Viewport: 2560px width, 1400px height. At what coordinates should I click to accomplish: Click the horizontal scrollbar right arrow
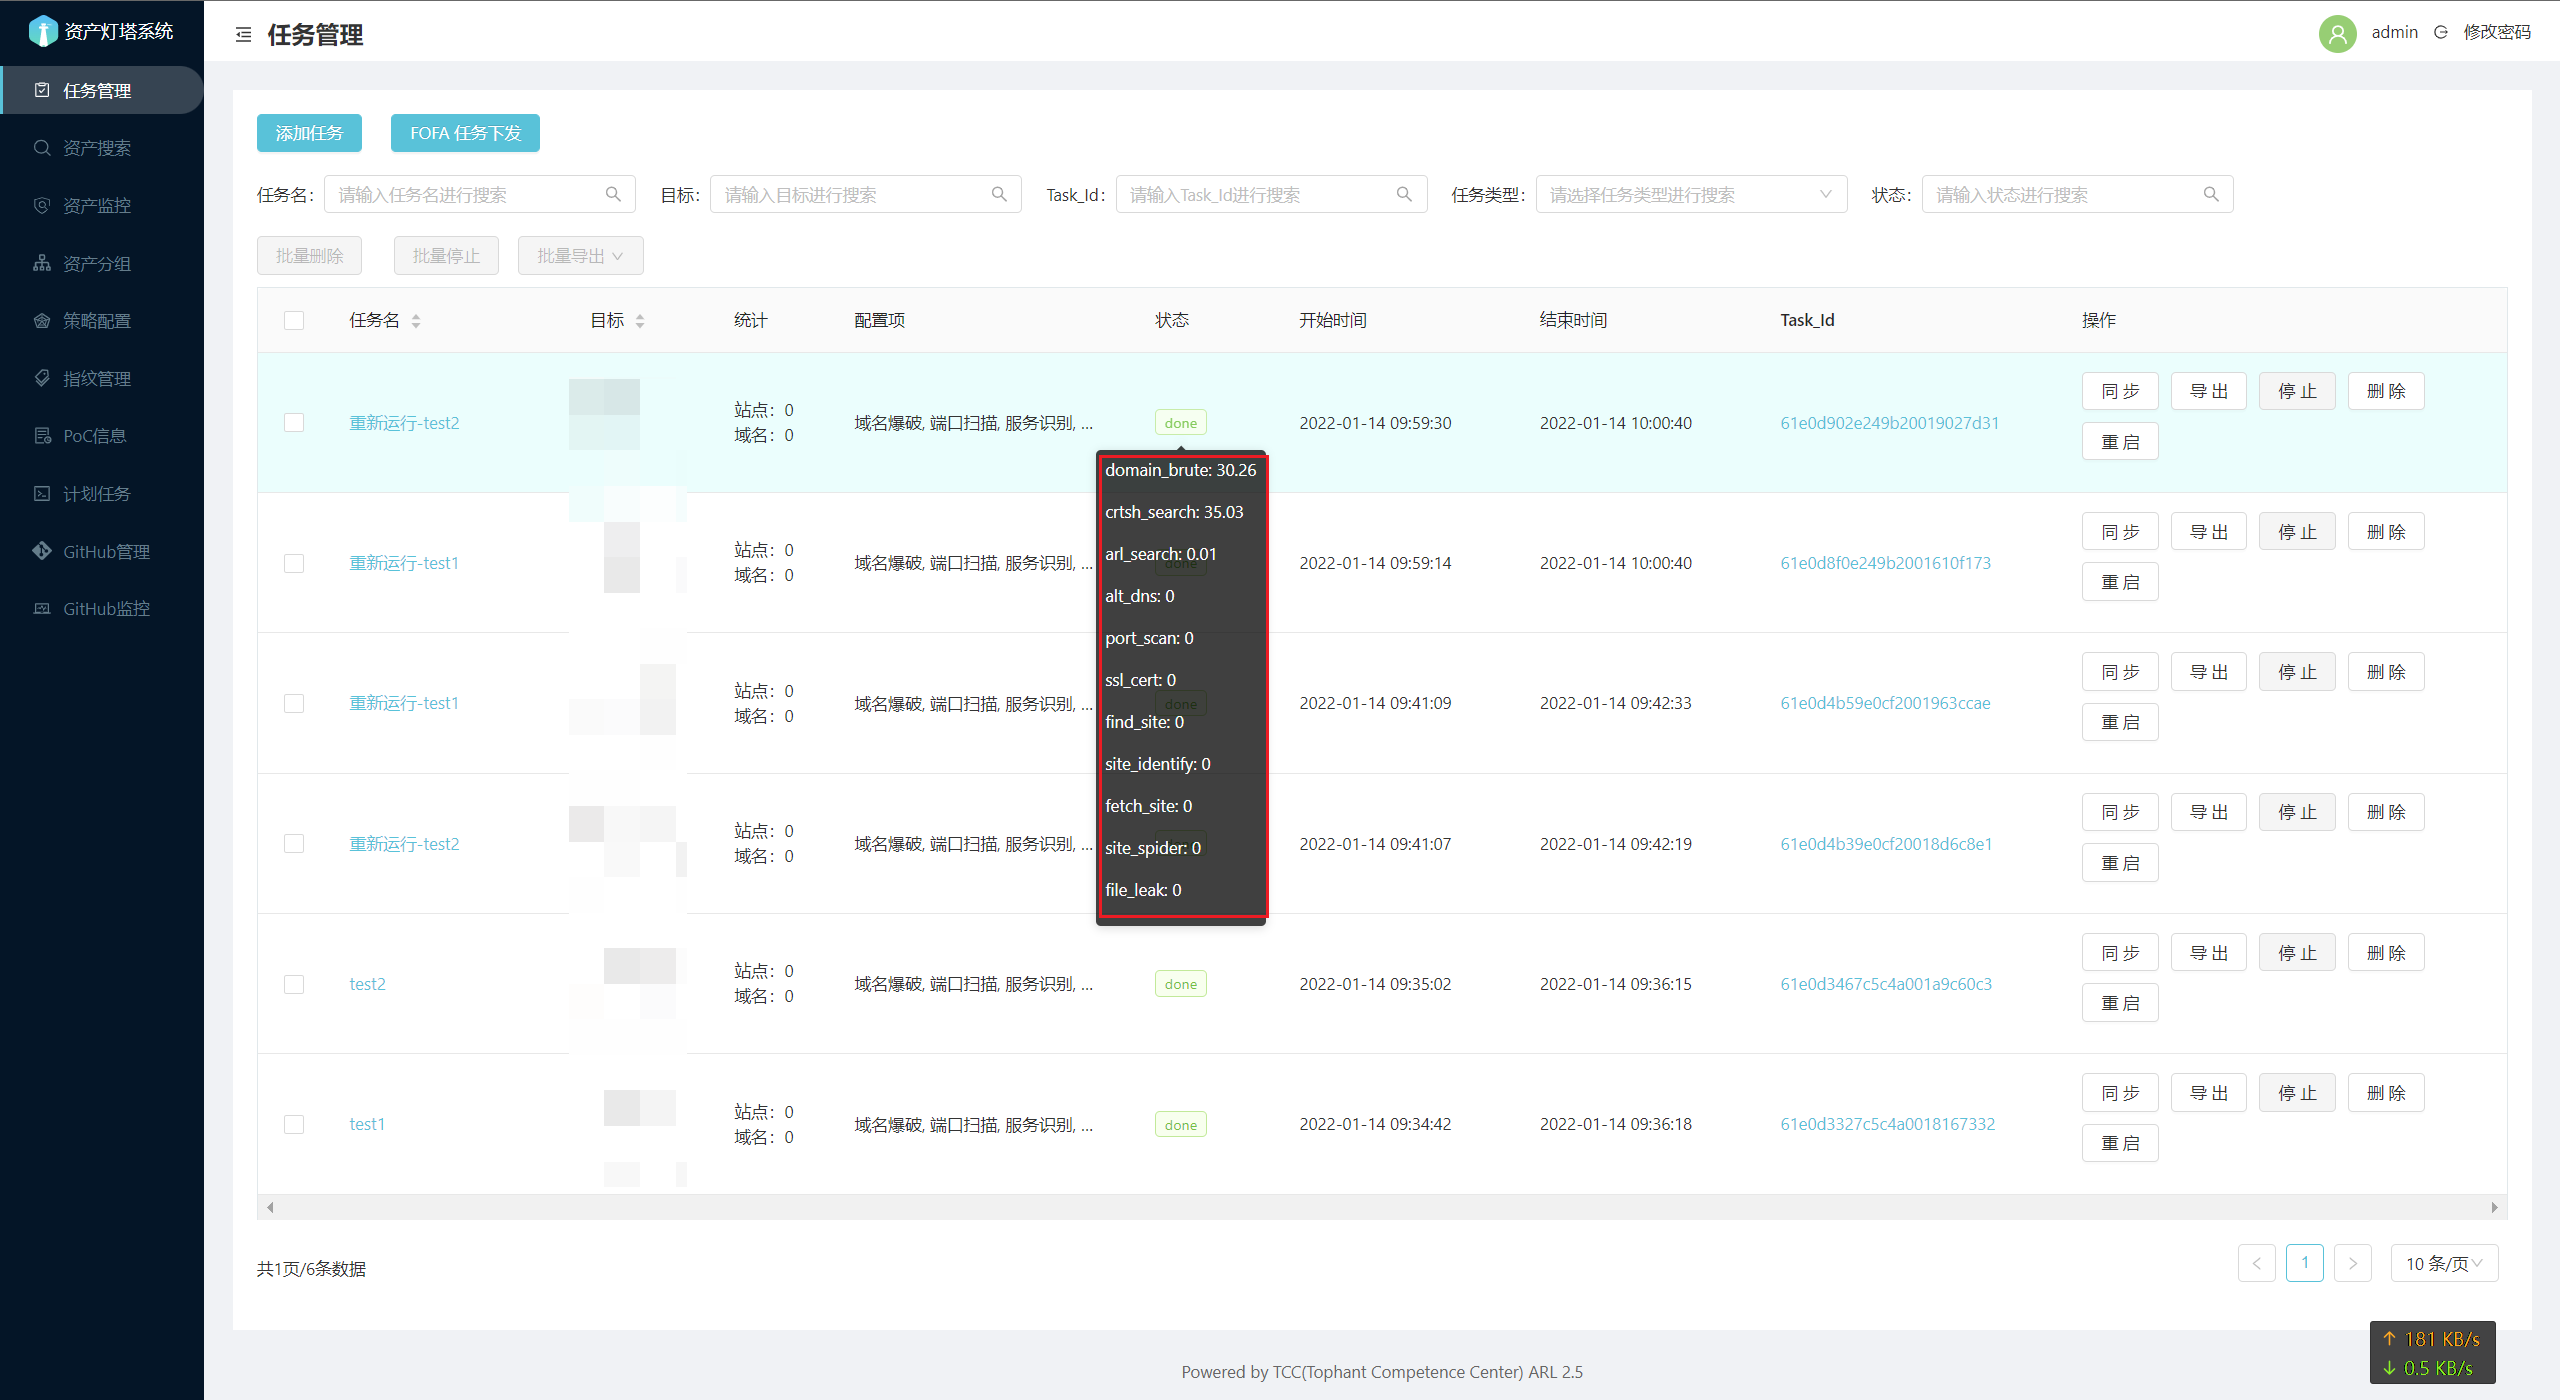click(x=2494, y=1207)
